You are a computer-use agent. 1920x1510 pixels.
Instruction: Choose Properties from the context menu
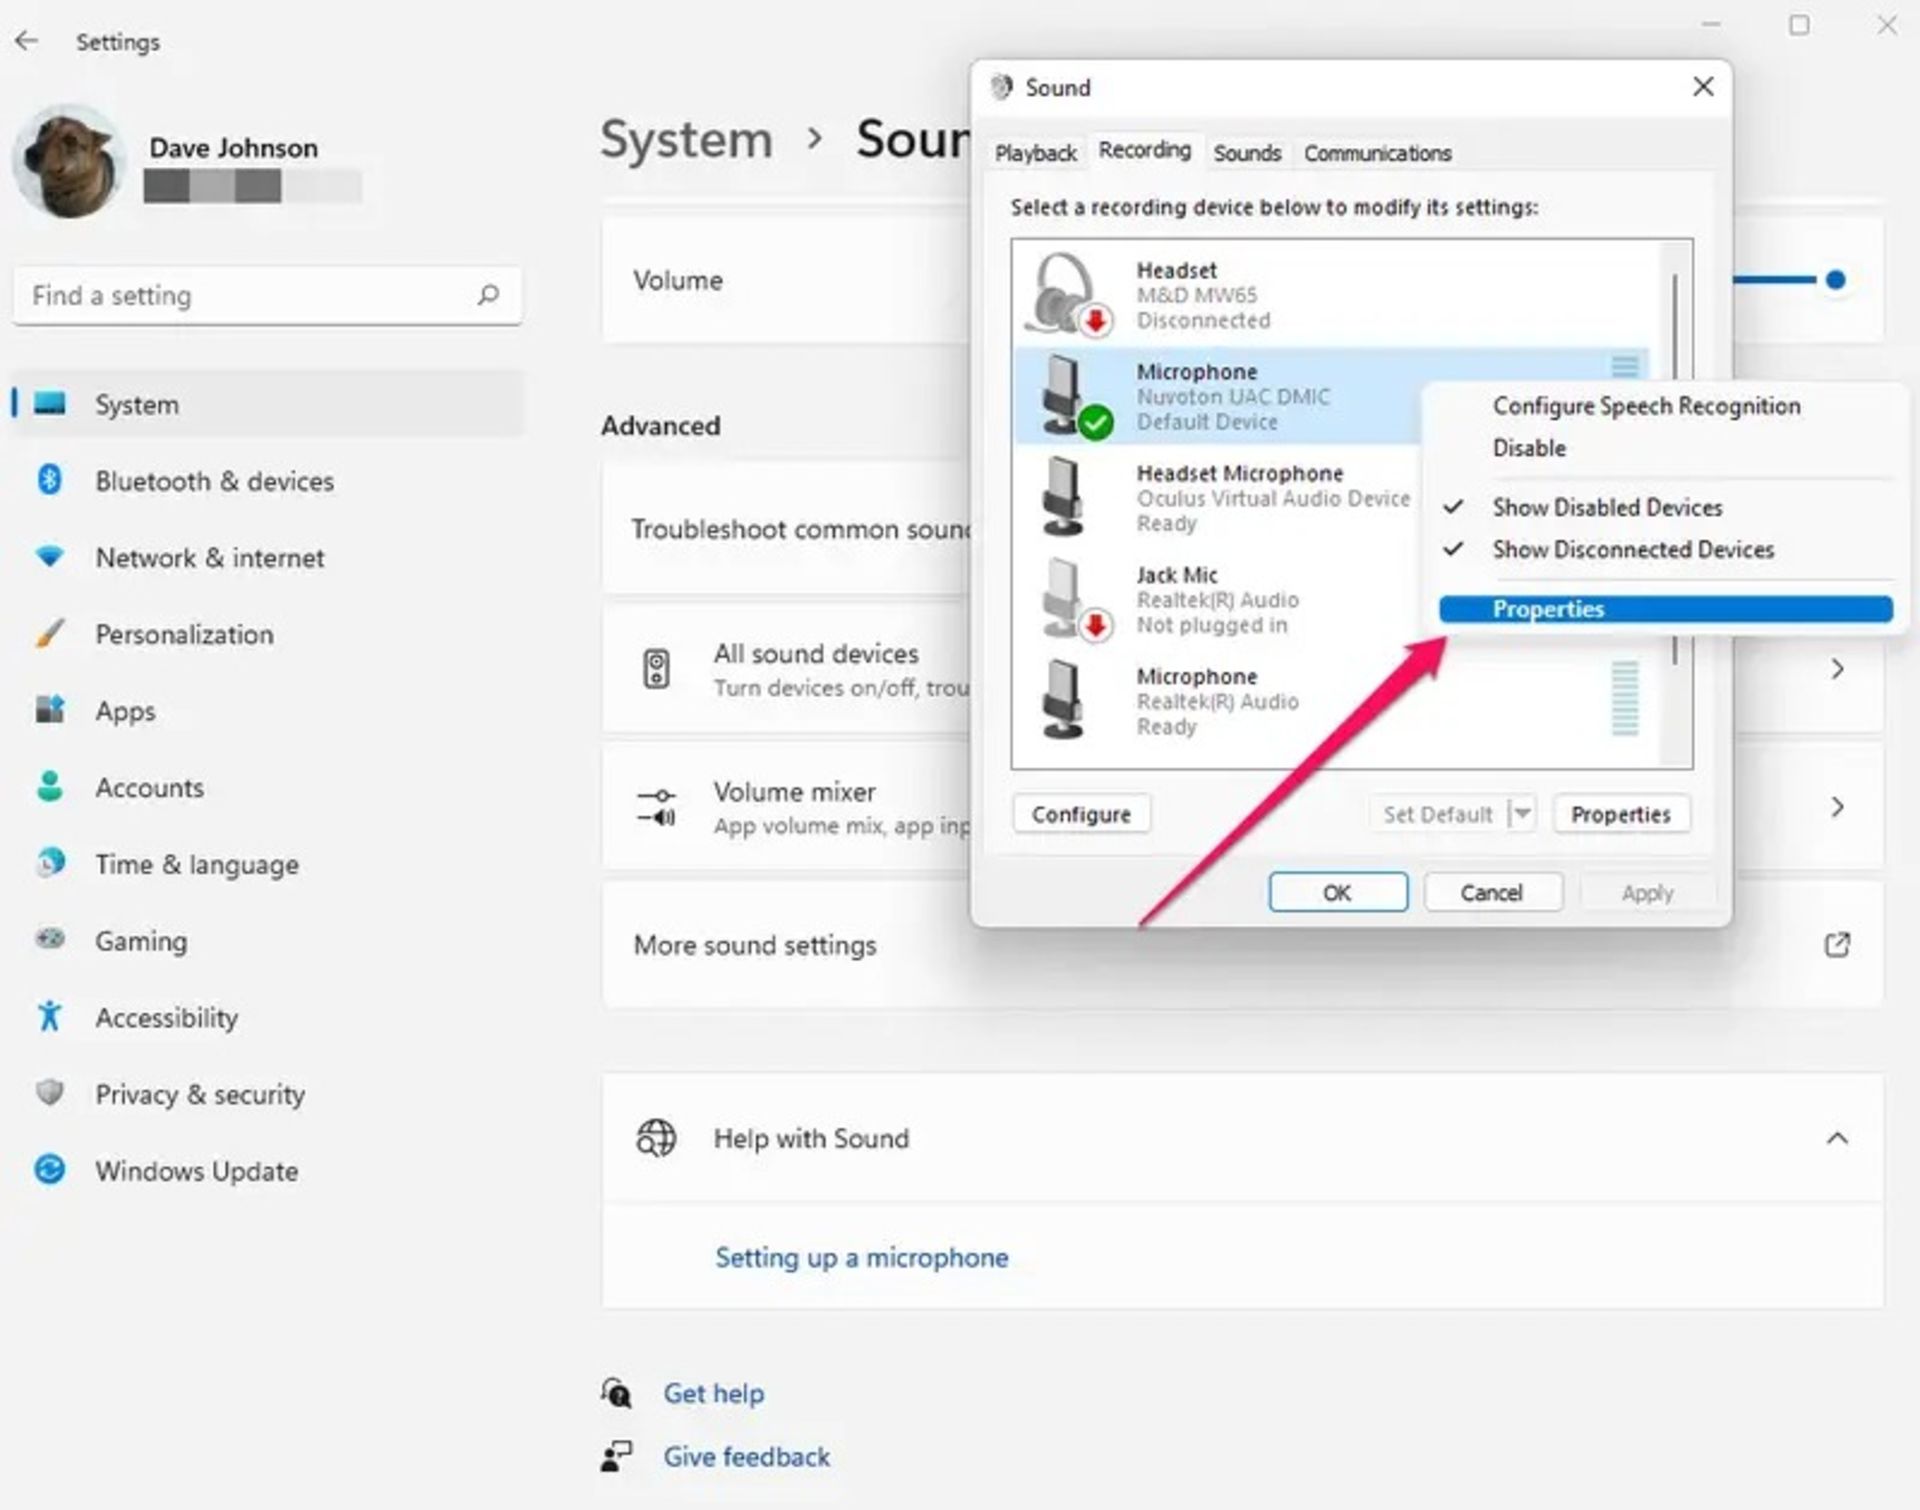(1548, 609)
